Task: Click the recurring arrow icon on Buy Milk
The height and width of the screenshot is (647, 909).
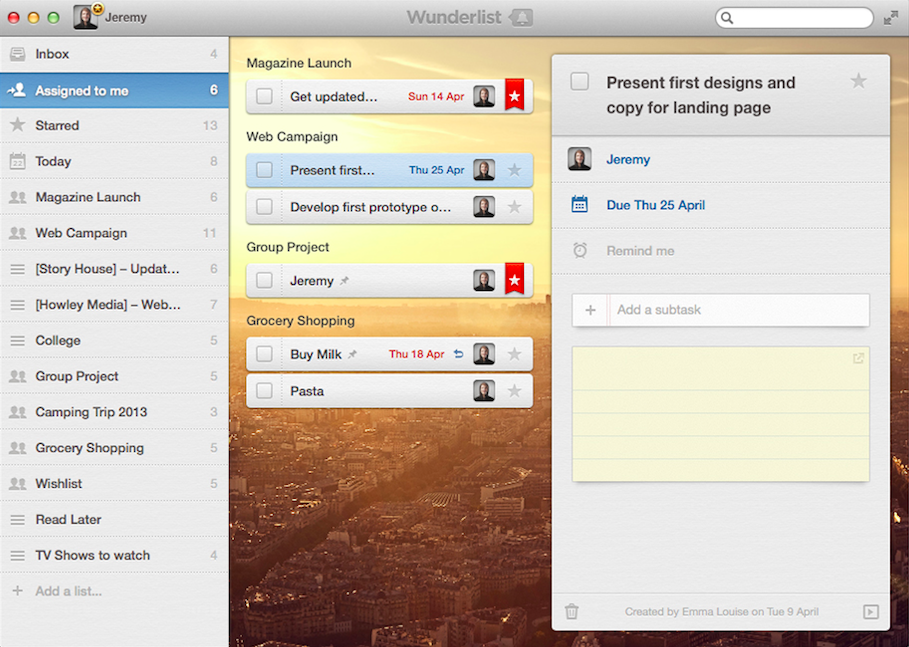Action: (459, 354)
